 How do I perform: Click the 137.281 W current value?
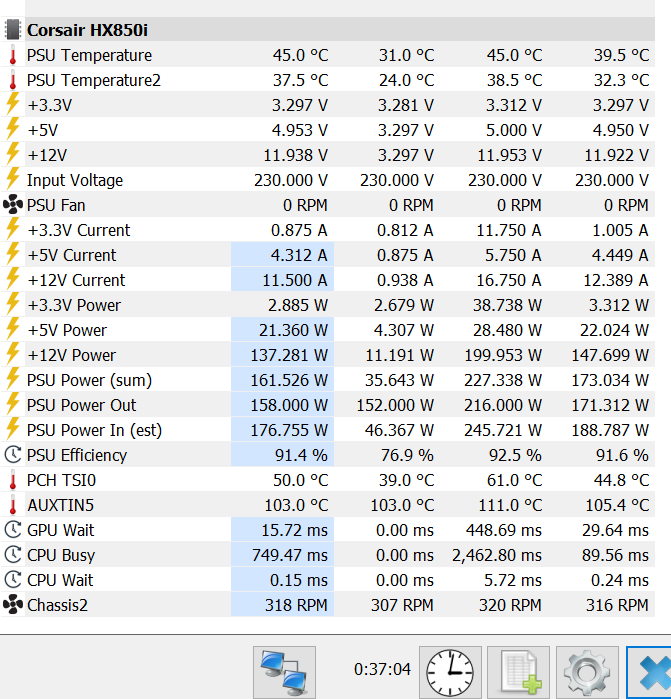(289, 355)
